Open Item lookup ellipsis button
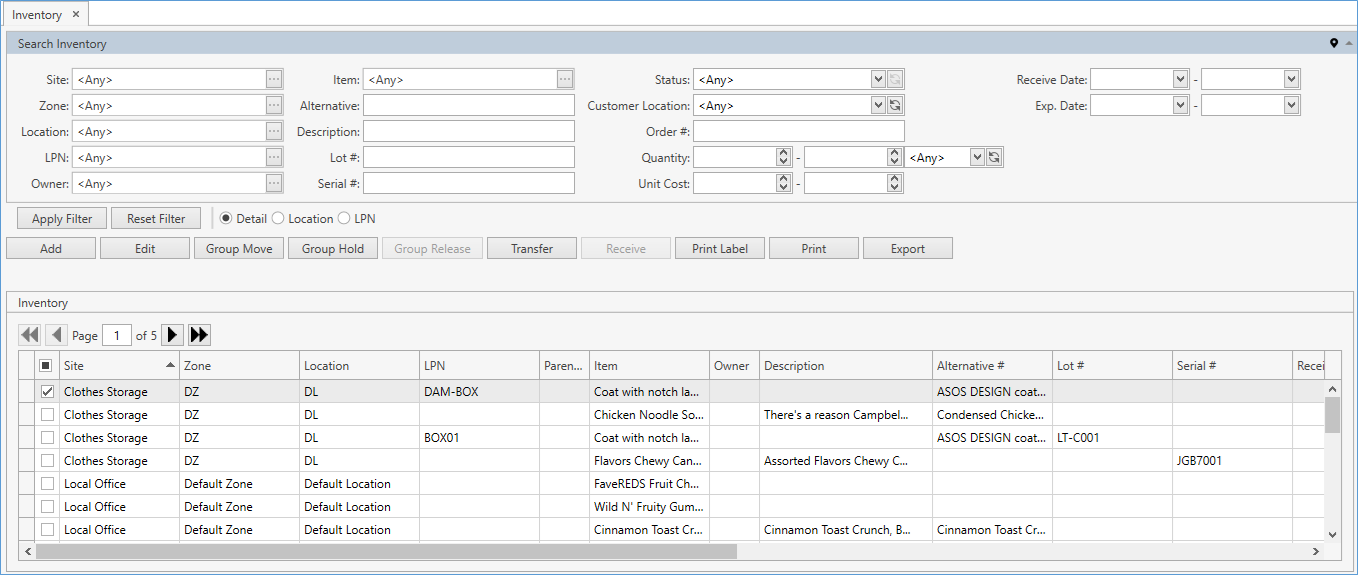This screenshot has height=575, width=1358. (565, 80)
